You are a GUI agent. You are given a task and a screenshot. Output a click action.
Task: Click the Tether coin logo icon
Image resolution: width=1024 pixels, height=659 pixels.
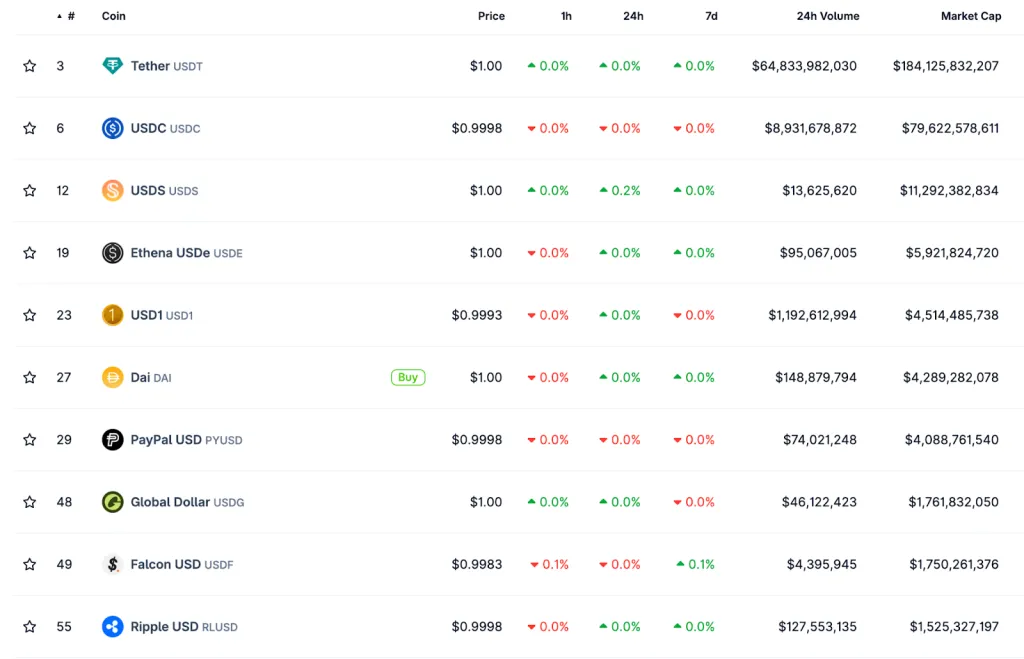112,66
